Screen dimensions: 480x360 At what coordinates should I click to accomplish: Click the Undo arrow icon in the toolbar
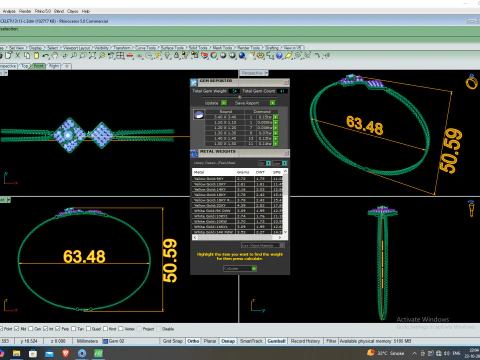click(x=46, y=56)
